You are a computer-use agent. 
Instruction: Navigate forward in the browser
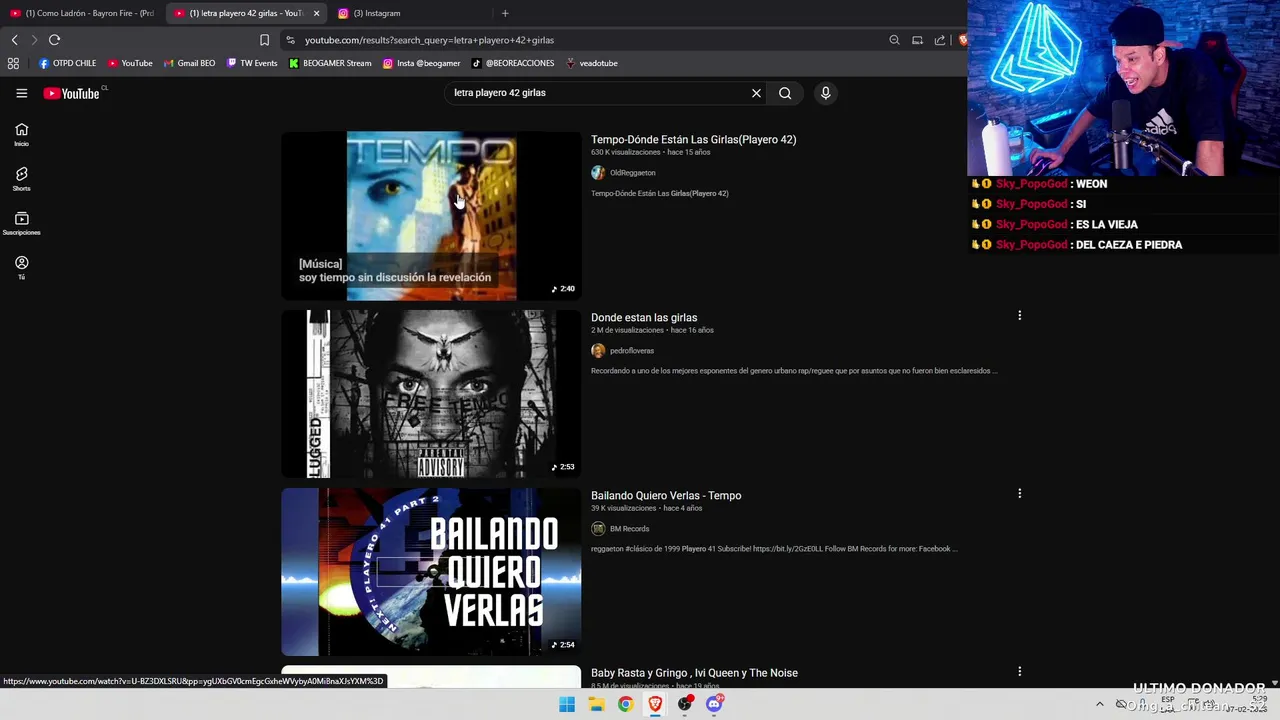(x=34, y=40)
